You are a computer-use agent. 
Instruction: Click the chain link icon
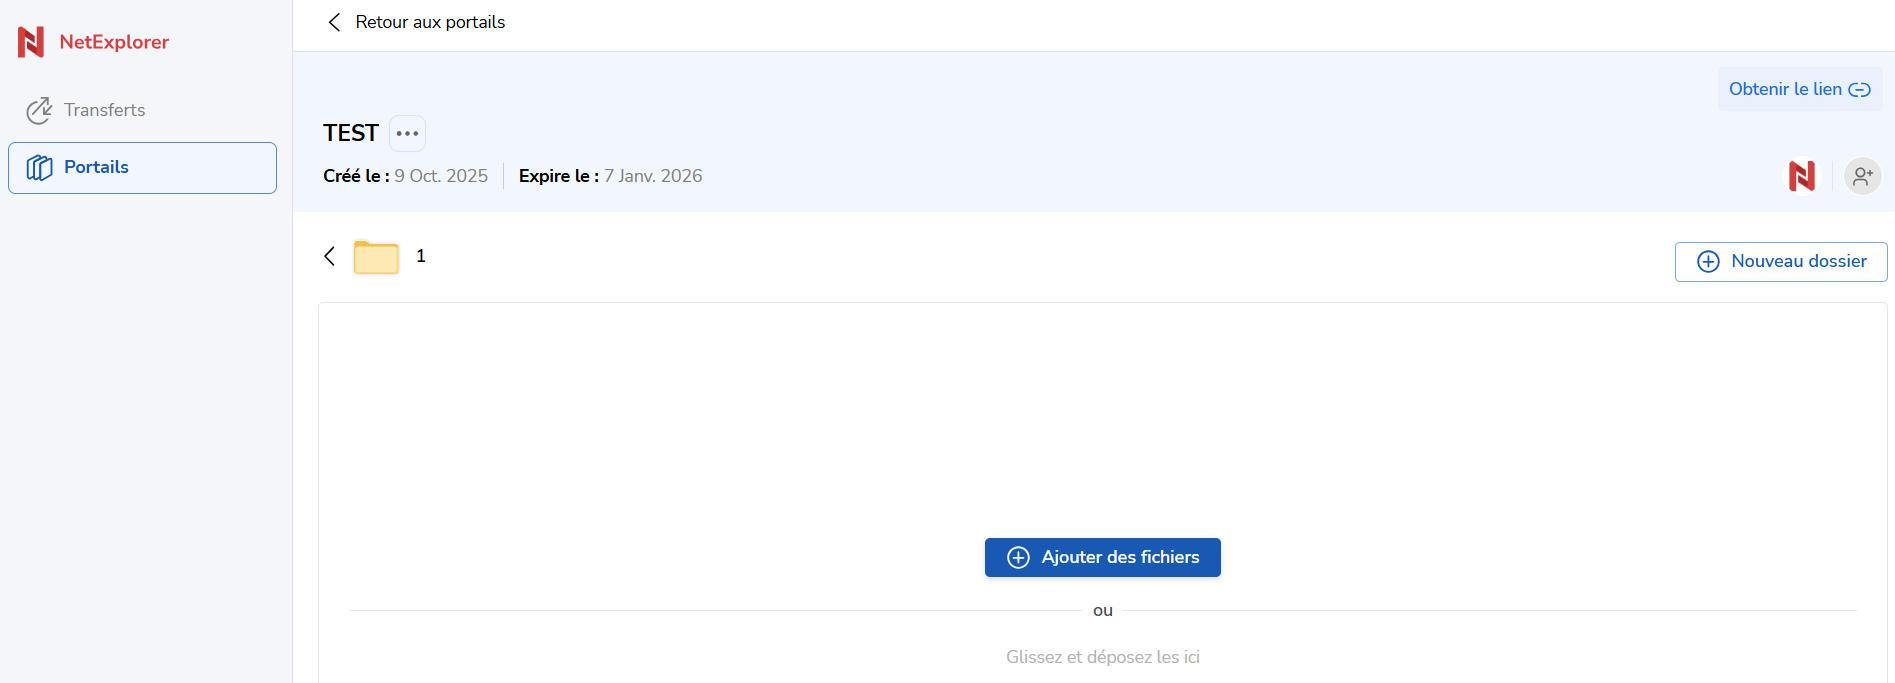[x=1859, y=90]
